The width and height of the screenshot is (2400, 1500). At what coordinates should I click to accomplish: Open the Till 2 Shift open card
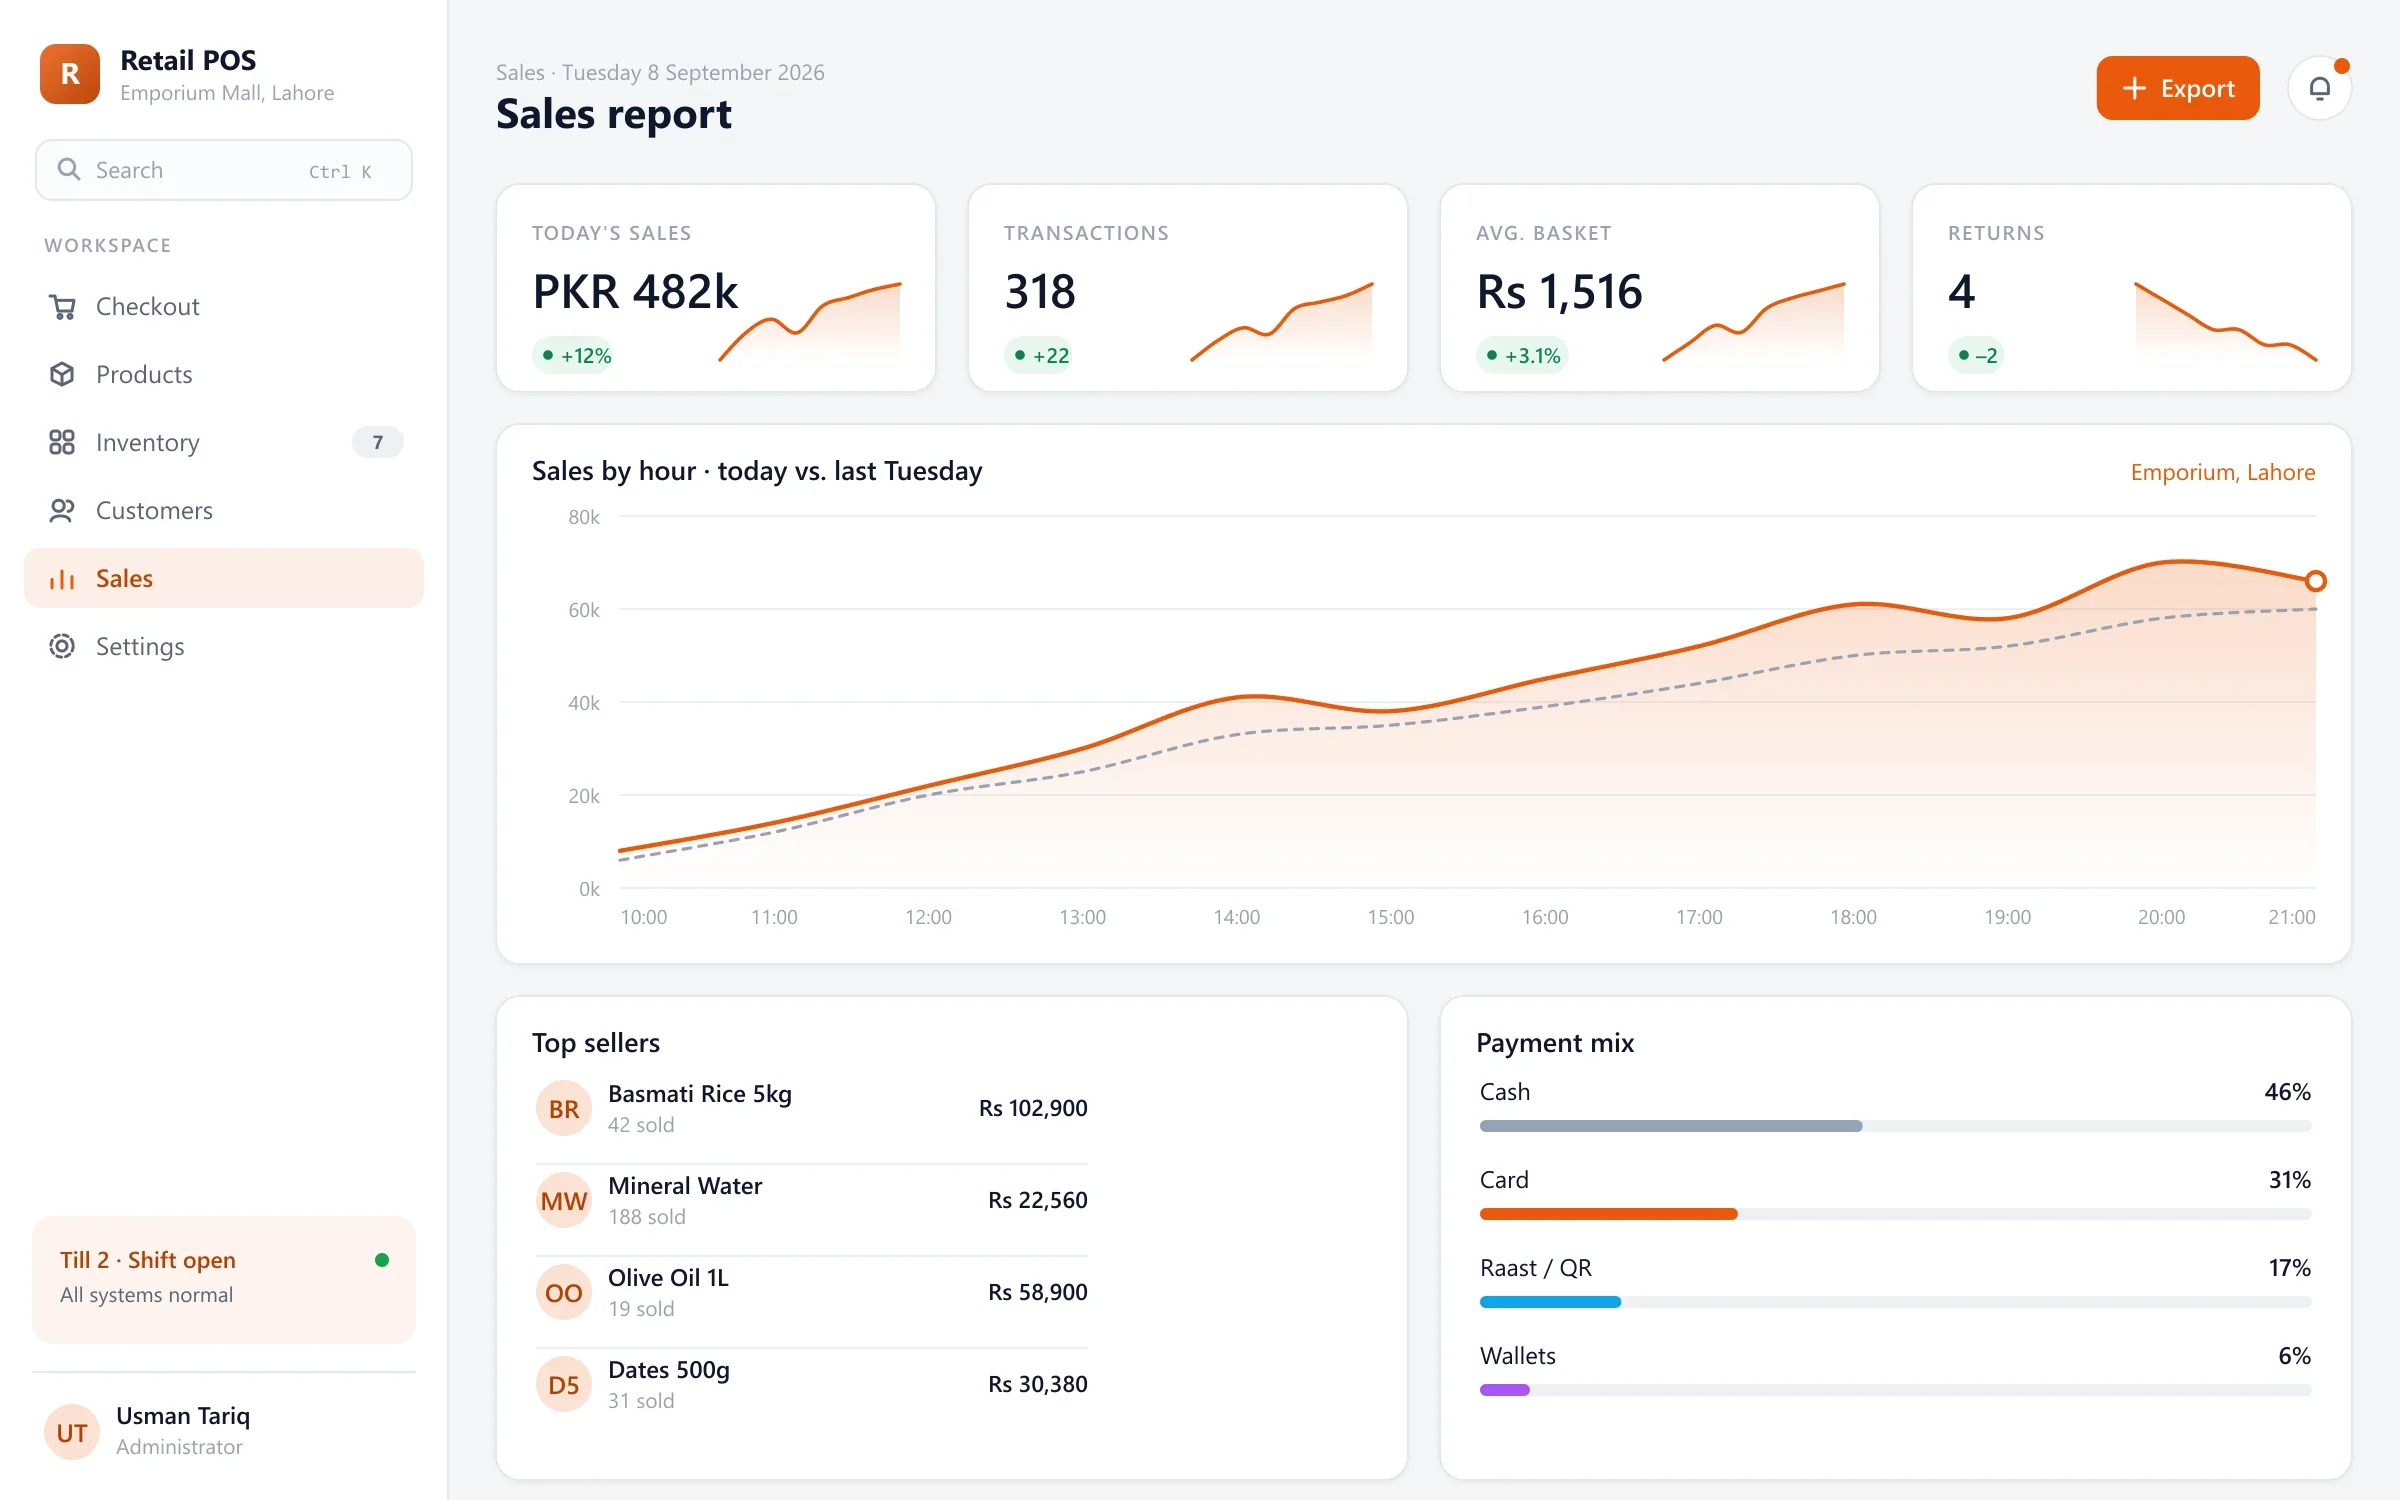[x=224, y=1279]
